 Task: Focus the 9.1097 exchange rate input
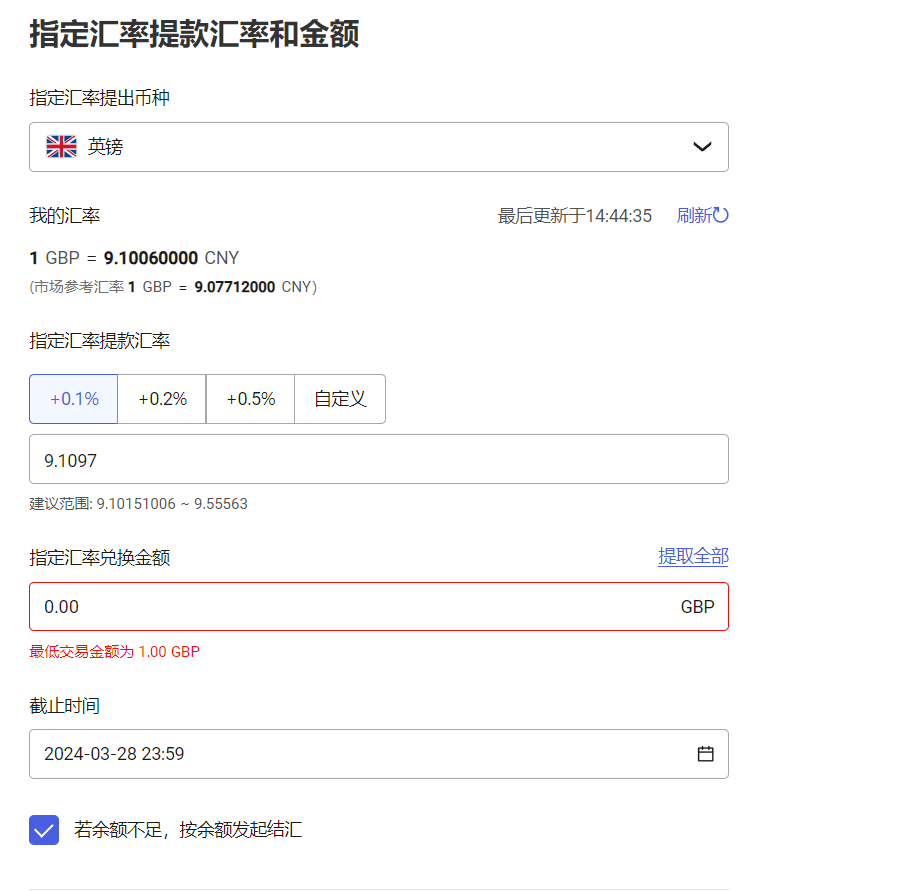pyautogui.click(x=378, y=459)
